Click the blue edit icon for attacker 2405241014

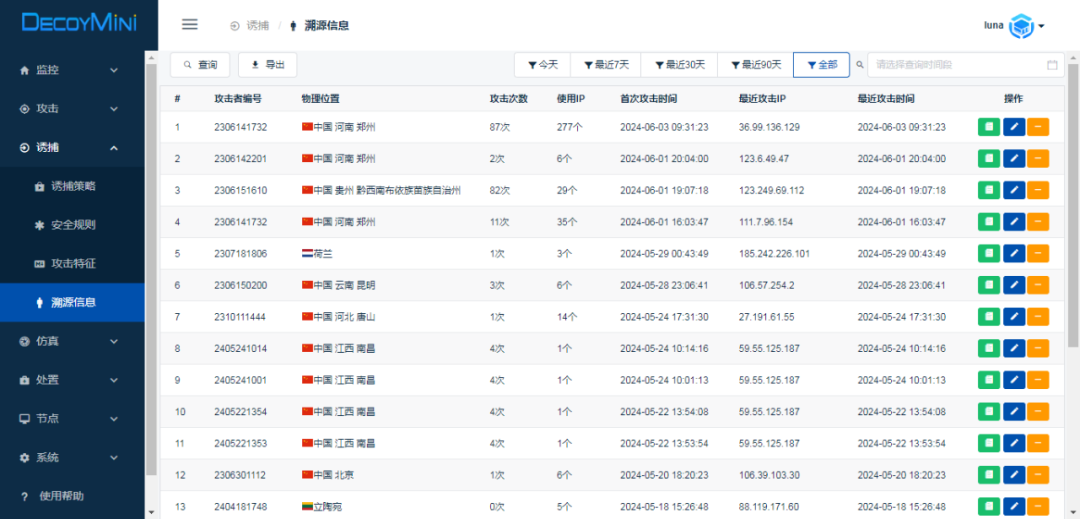pos(1014,349)
